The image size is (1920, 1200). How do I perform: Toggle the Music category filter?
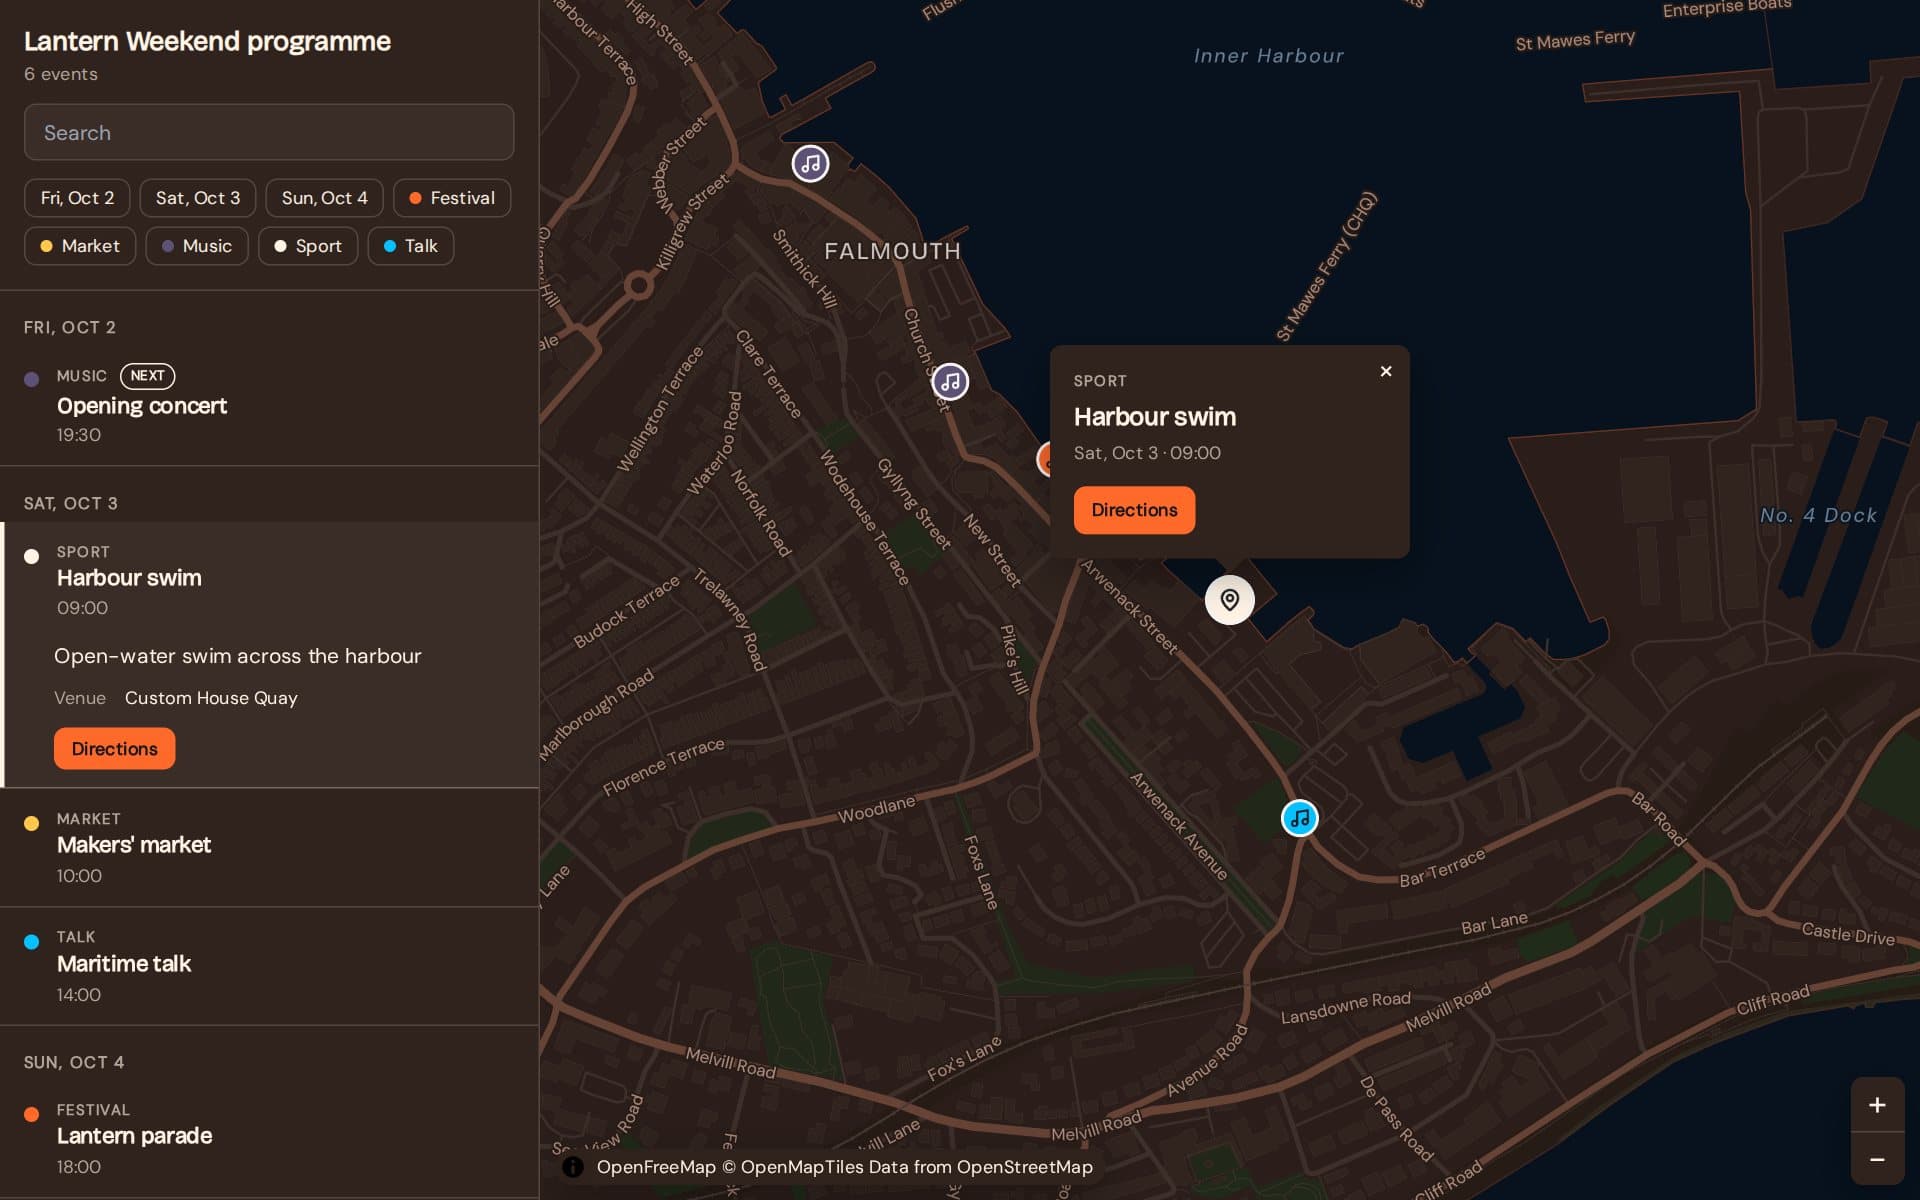197,246
